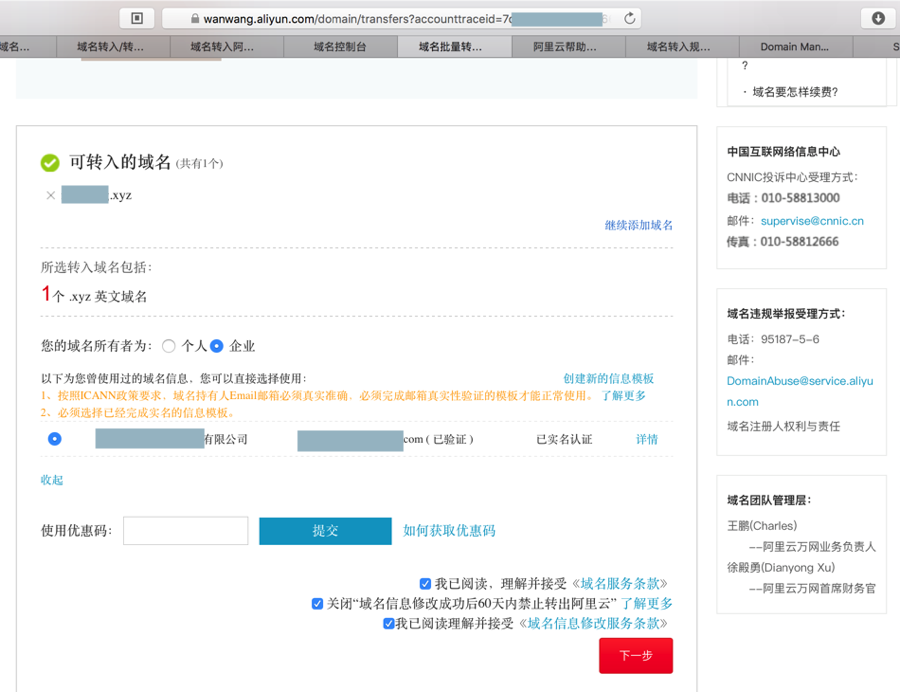Open 了解更多 link beside 60天 option
This screenshot has width=900, height=692.
click(x=647, y=604)
